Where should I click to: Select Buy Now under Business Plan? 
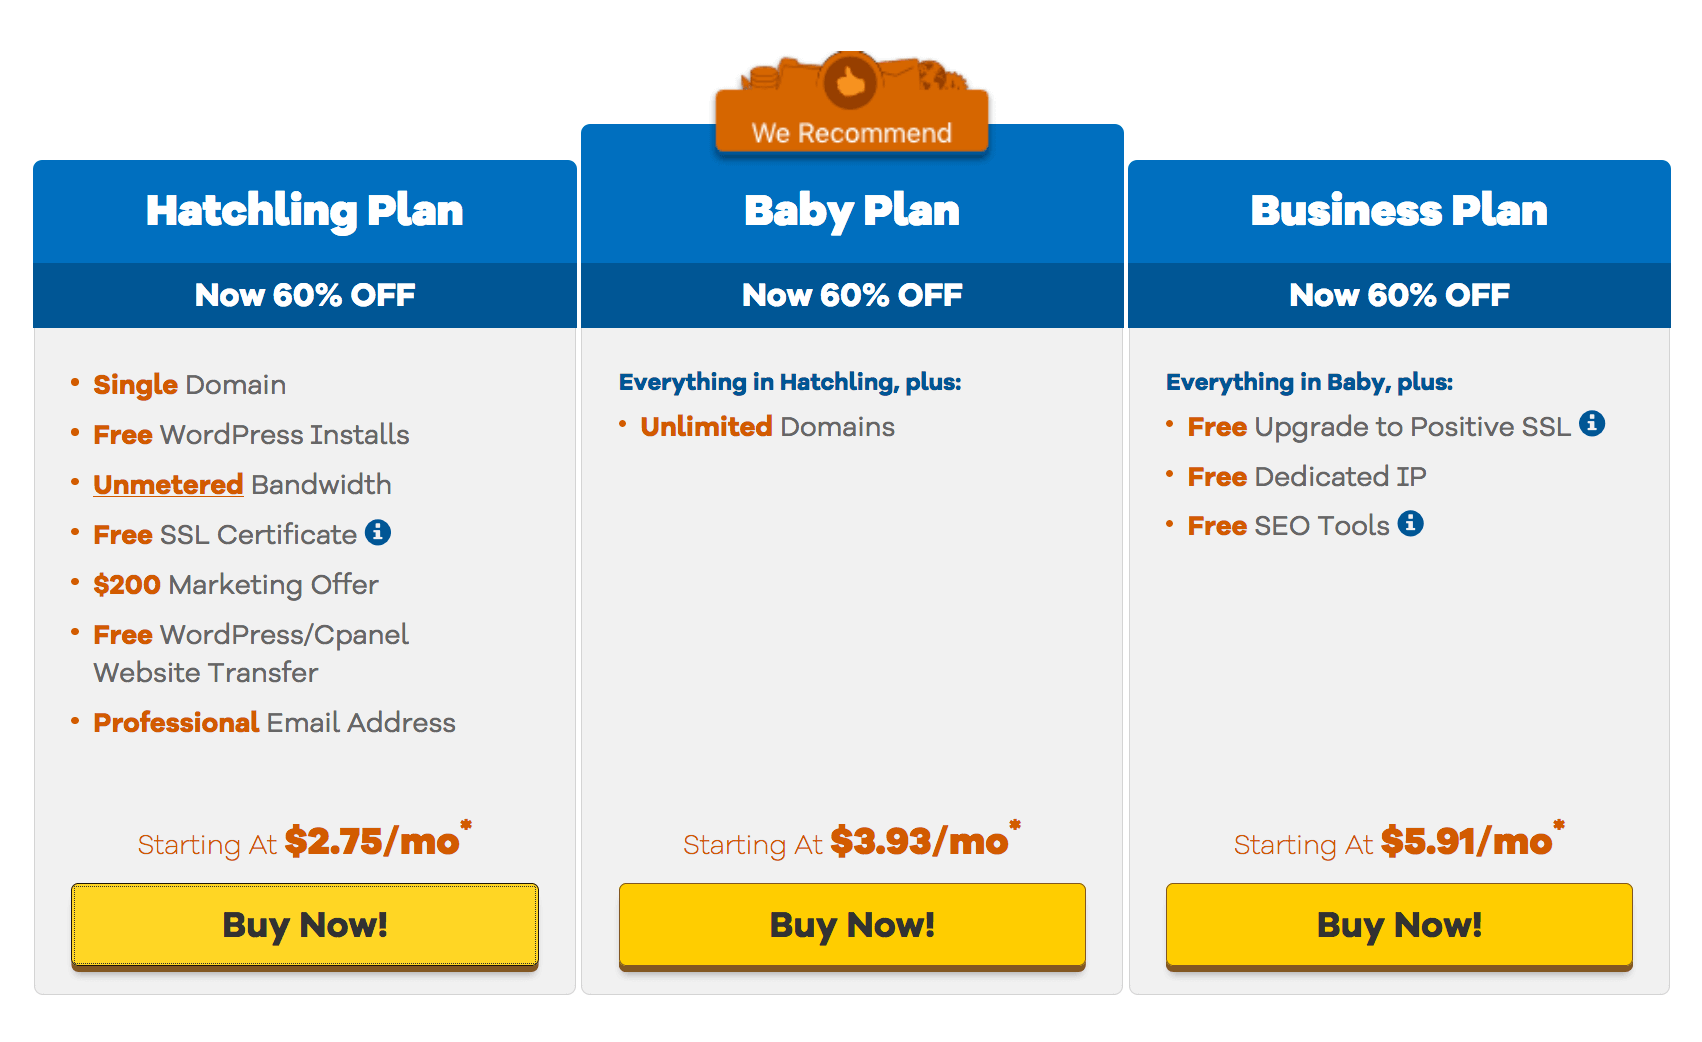tap(1399, 926)
